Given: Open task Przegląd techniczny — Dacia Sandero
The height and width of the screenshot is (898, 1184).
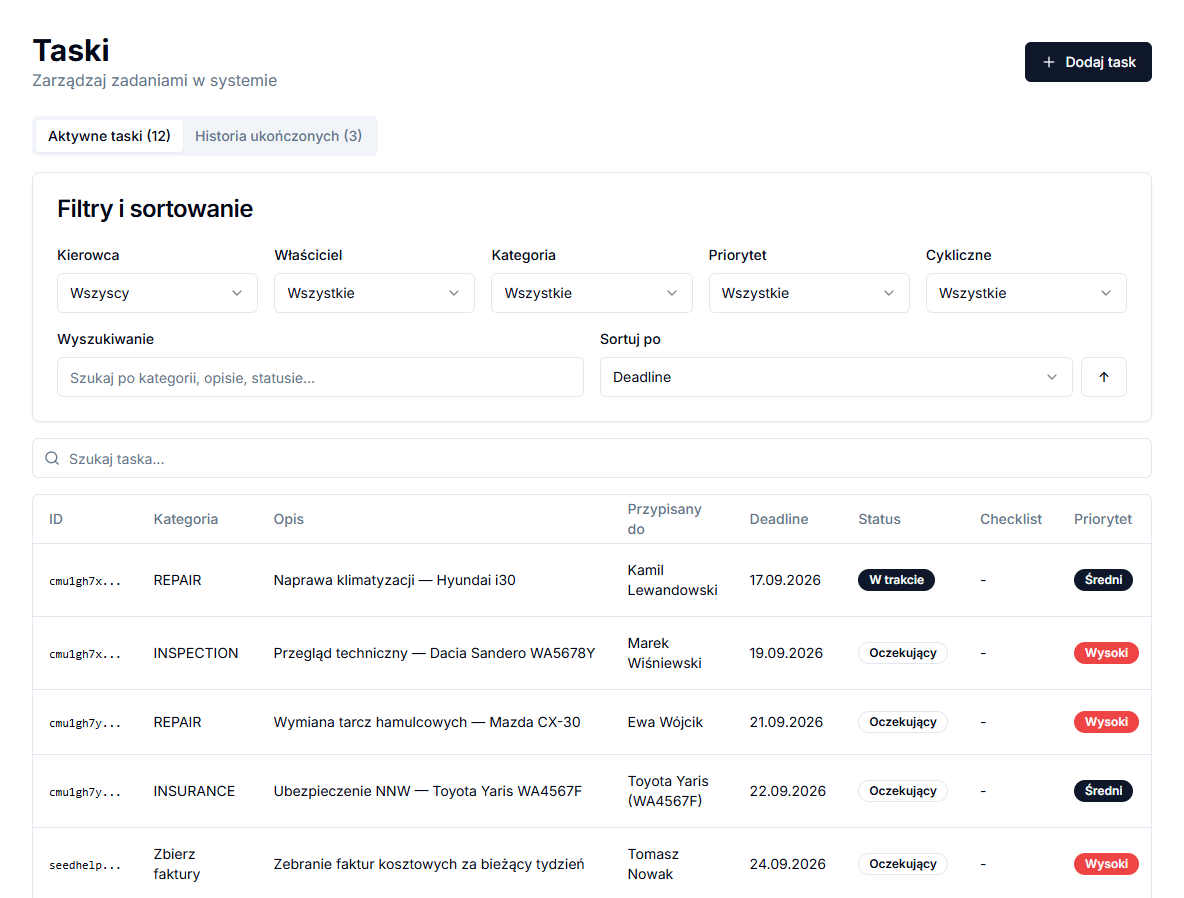Looking at the screenshot, I should [434, 653].
